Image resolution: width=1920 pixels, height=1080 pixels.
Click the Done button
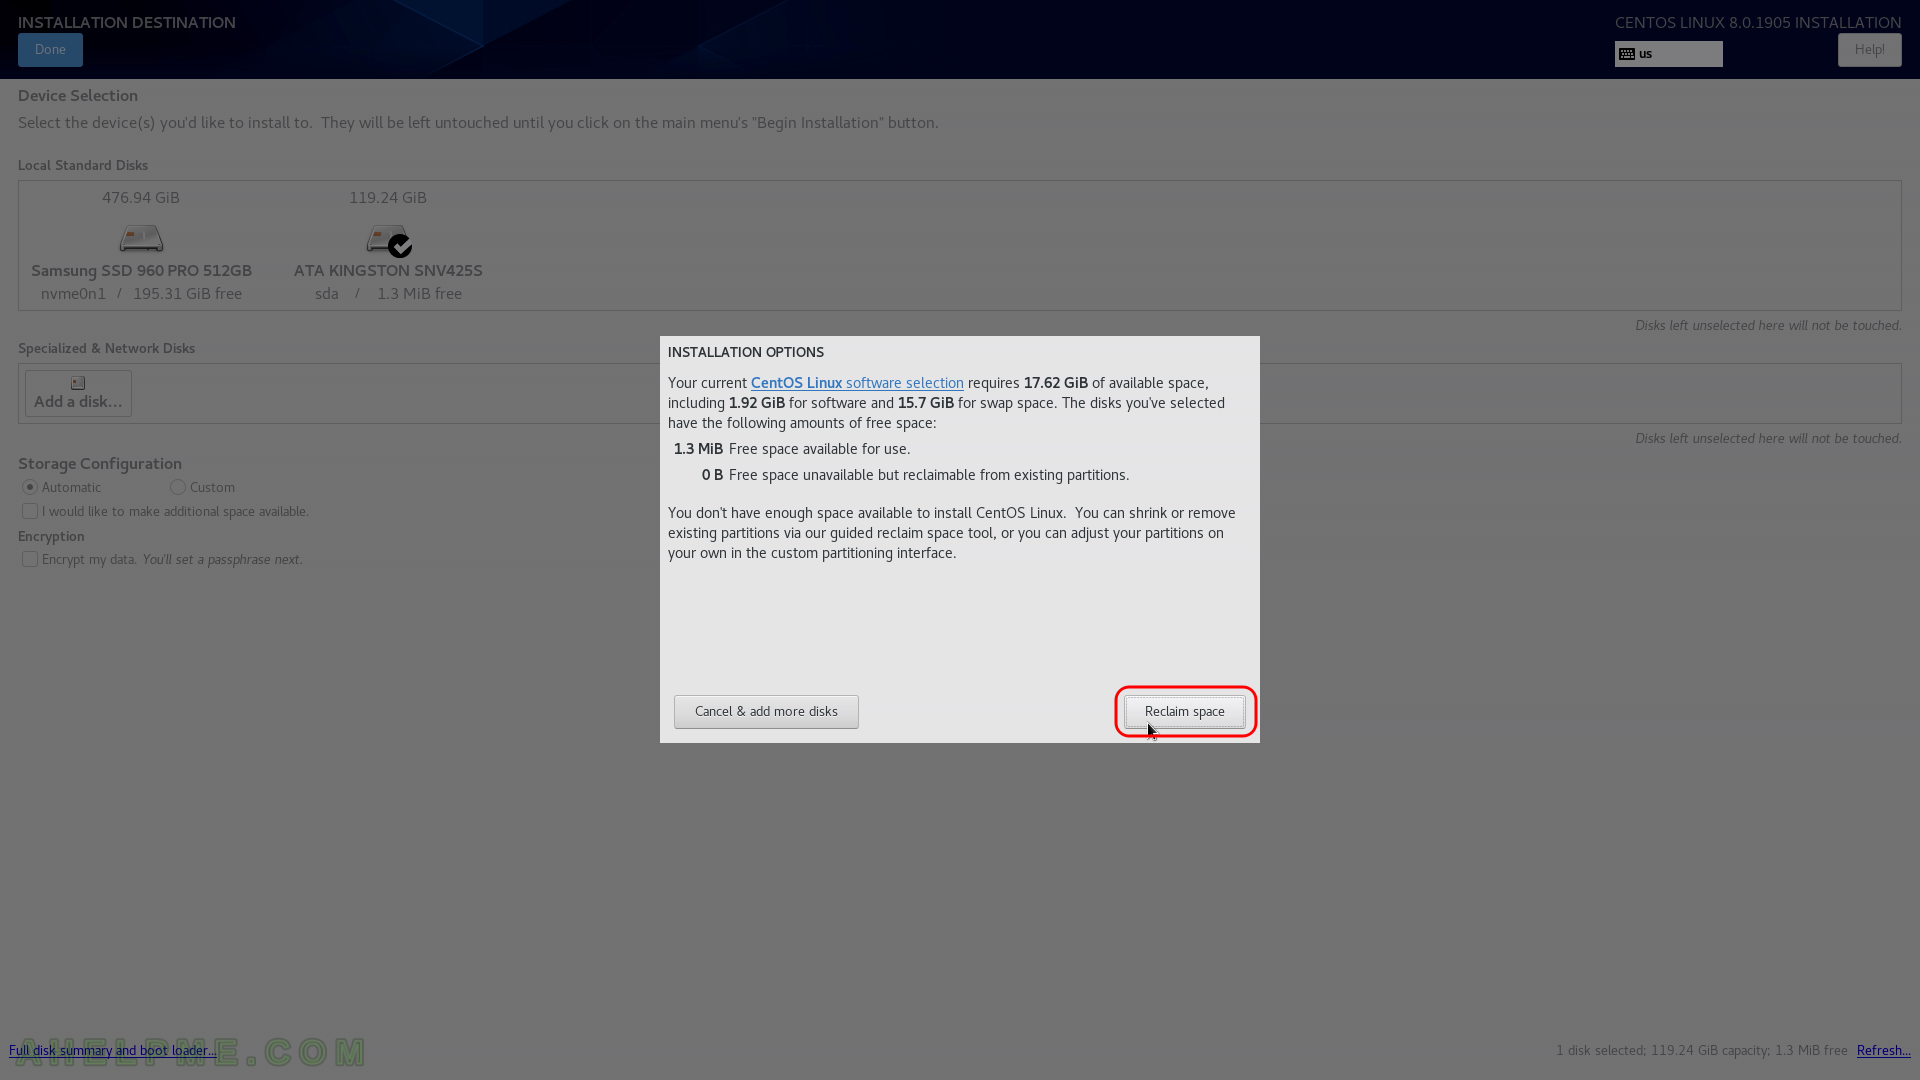tap(50, 50)
